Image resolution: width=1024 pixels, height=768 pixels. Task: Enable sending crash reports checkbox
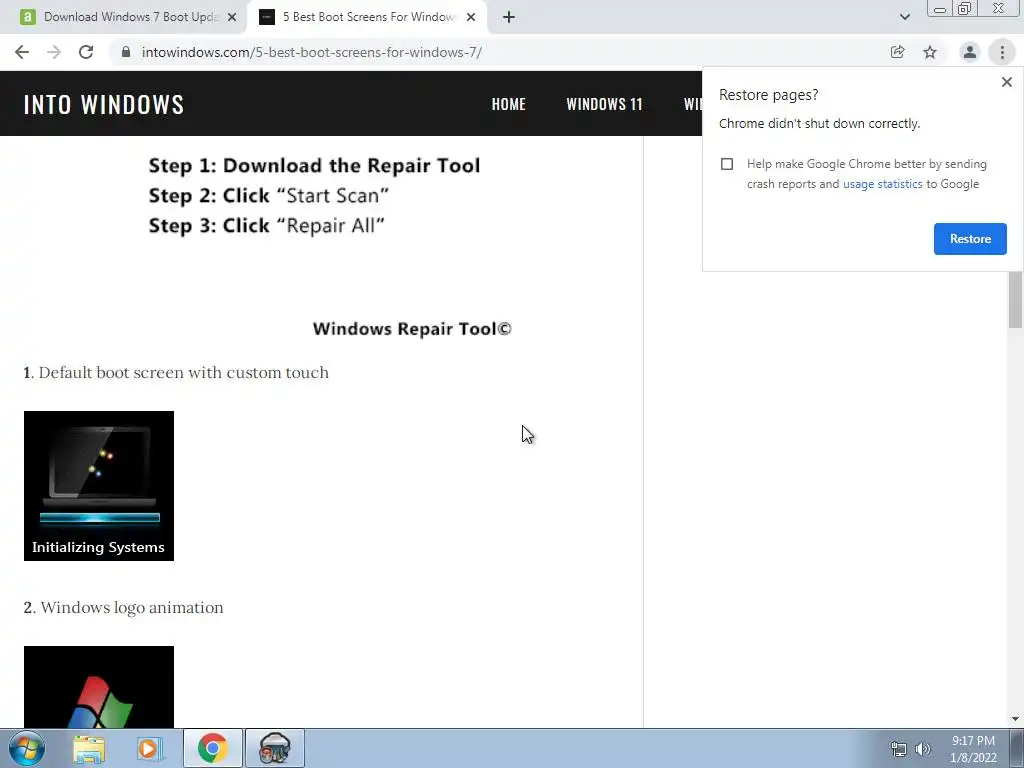pos(727,164)
